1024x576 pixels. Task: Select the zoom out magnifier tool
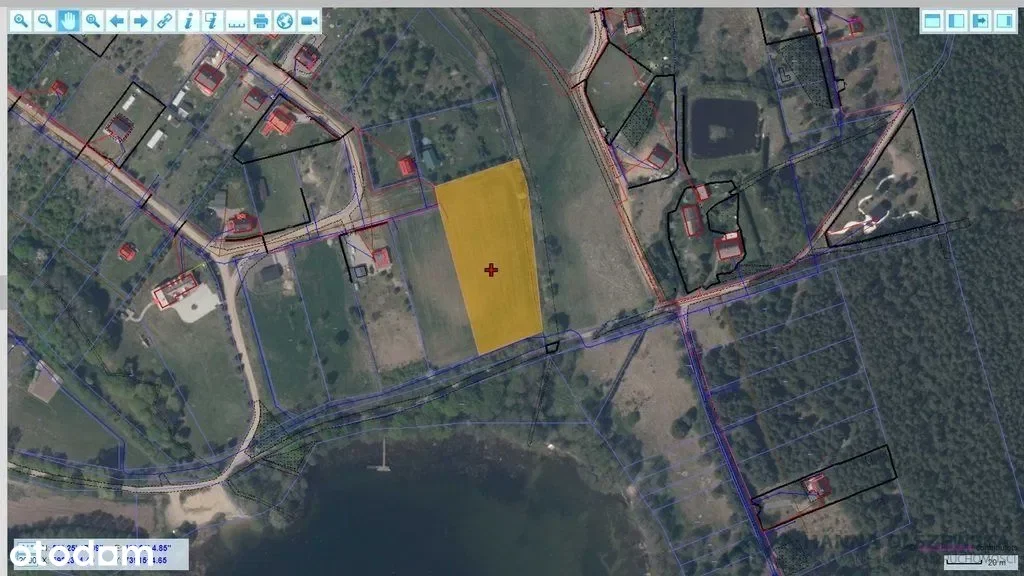pyautogui.click(x=44, y=20)
